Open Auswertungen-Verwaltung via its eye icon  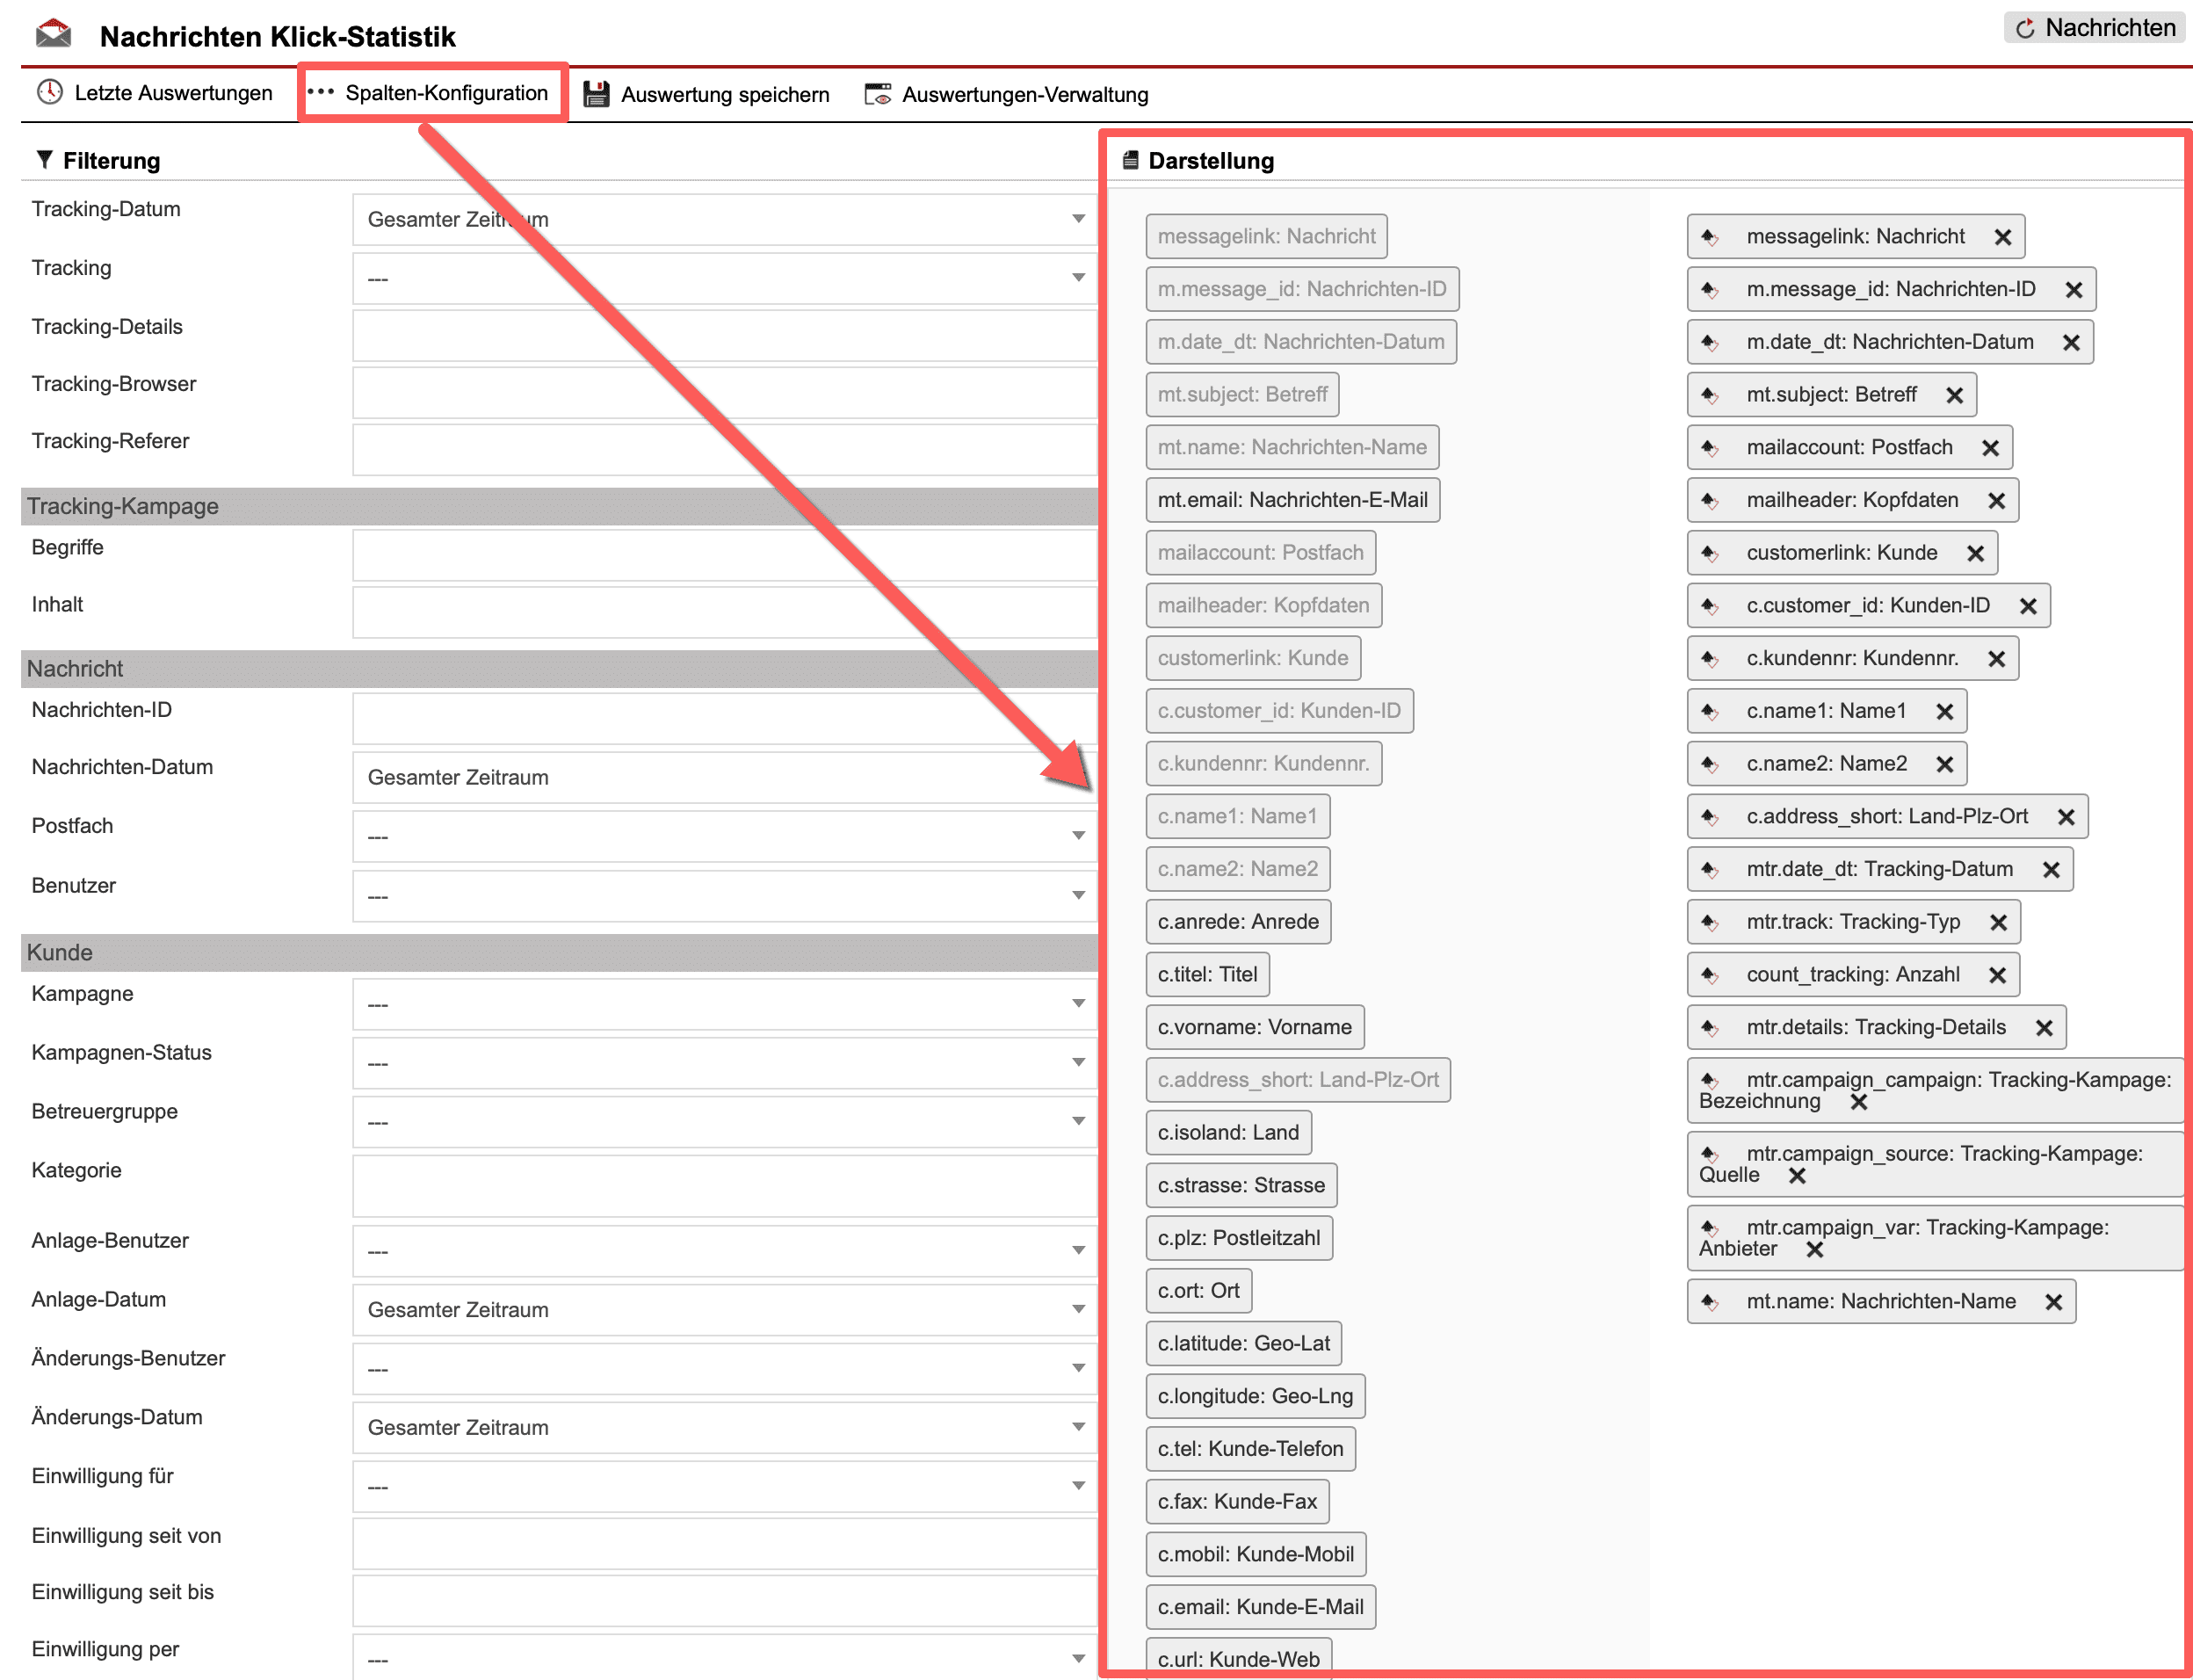[x=877, y=94]
